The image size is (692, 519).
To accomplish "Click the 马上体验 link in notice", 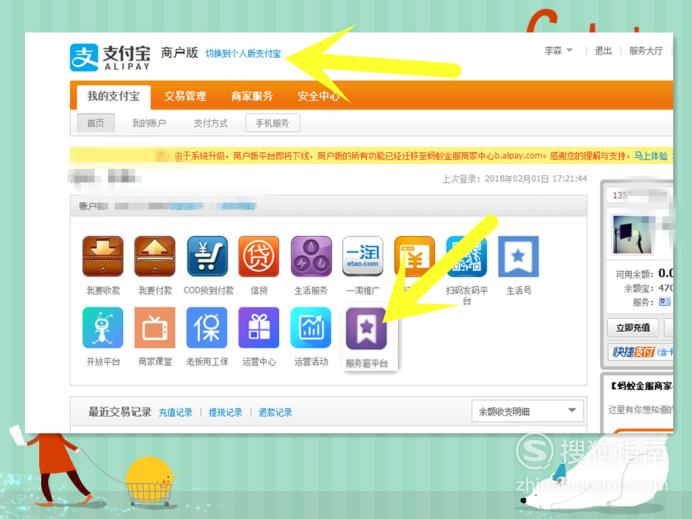I will 651,156.
